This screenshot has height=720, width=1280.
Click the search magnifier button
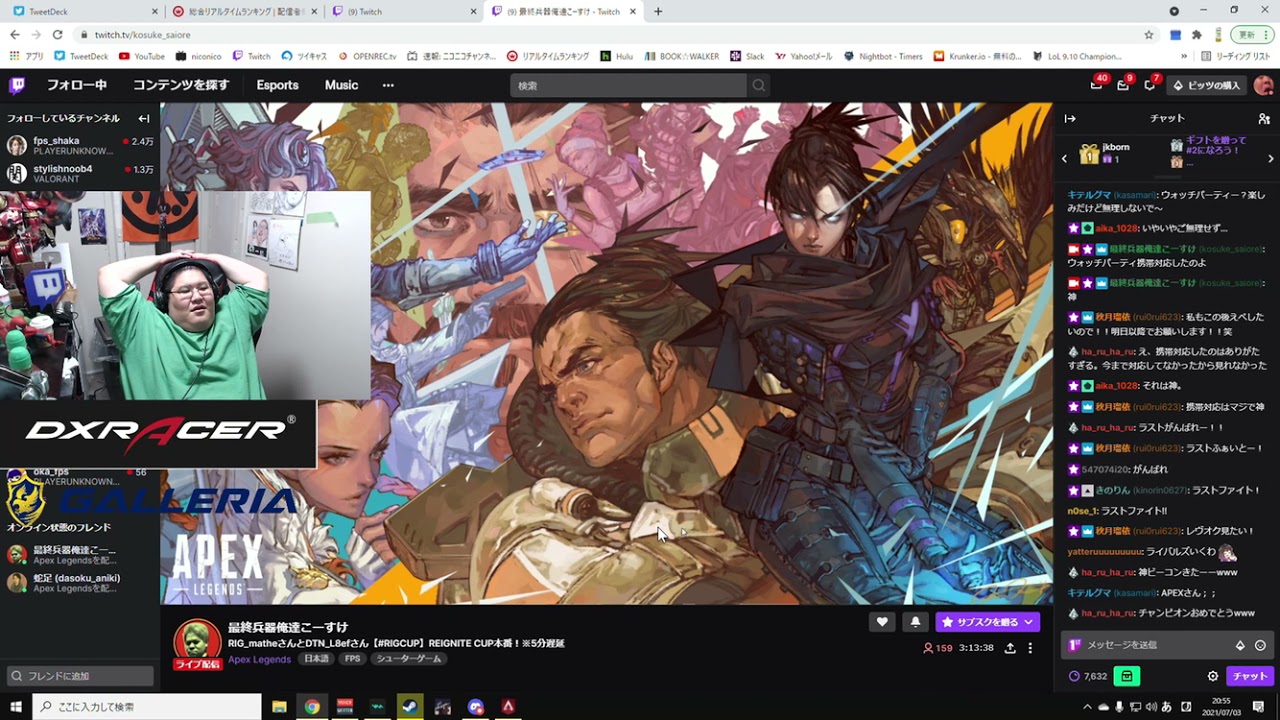click(759, 85)
